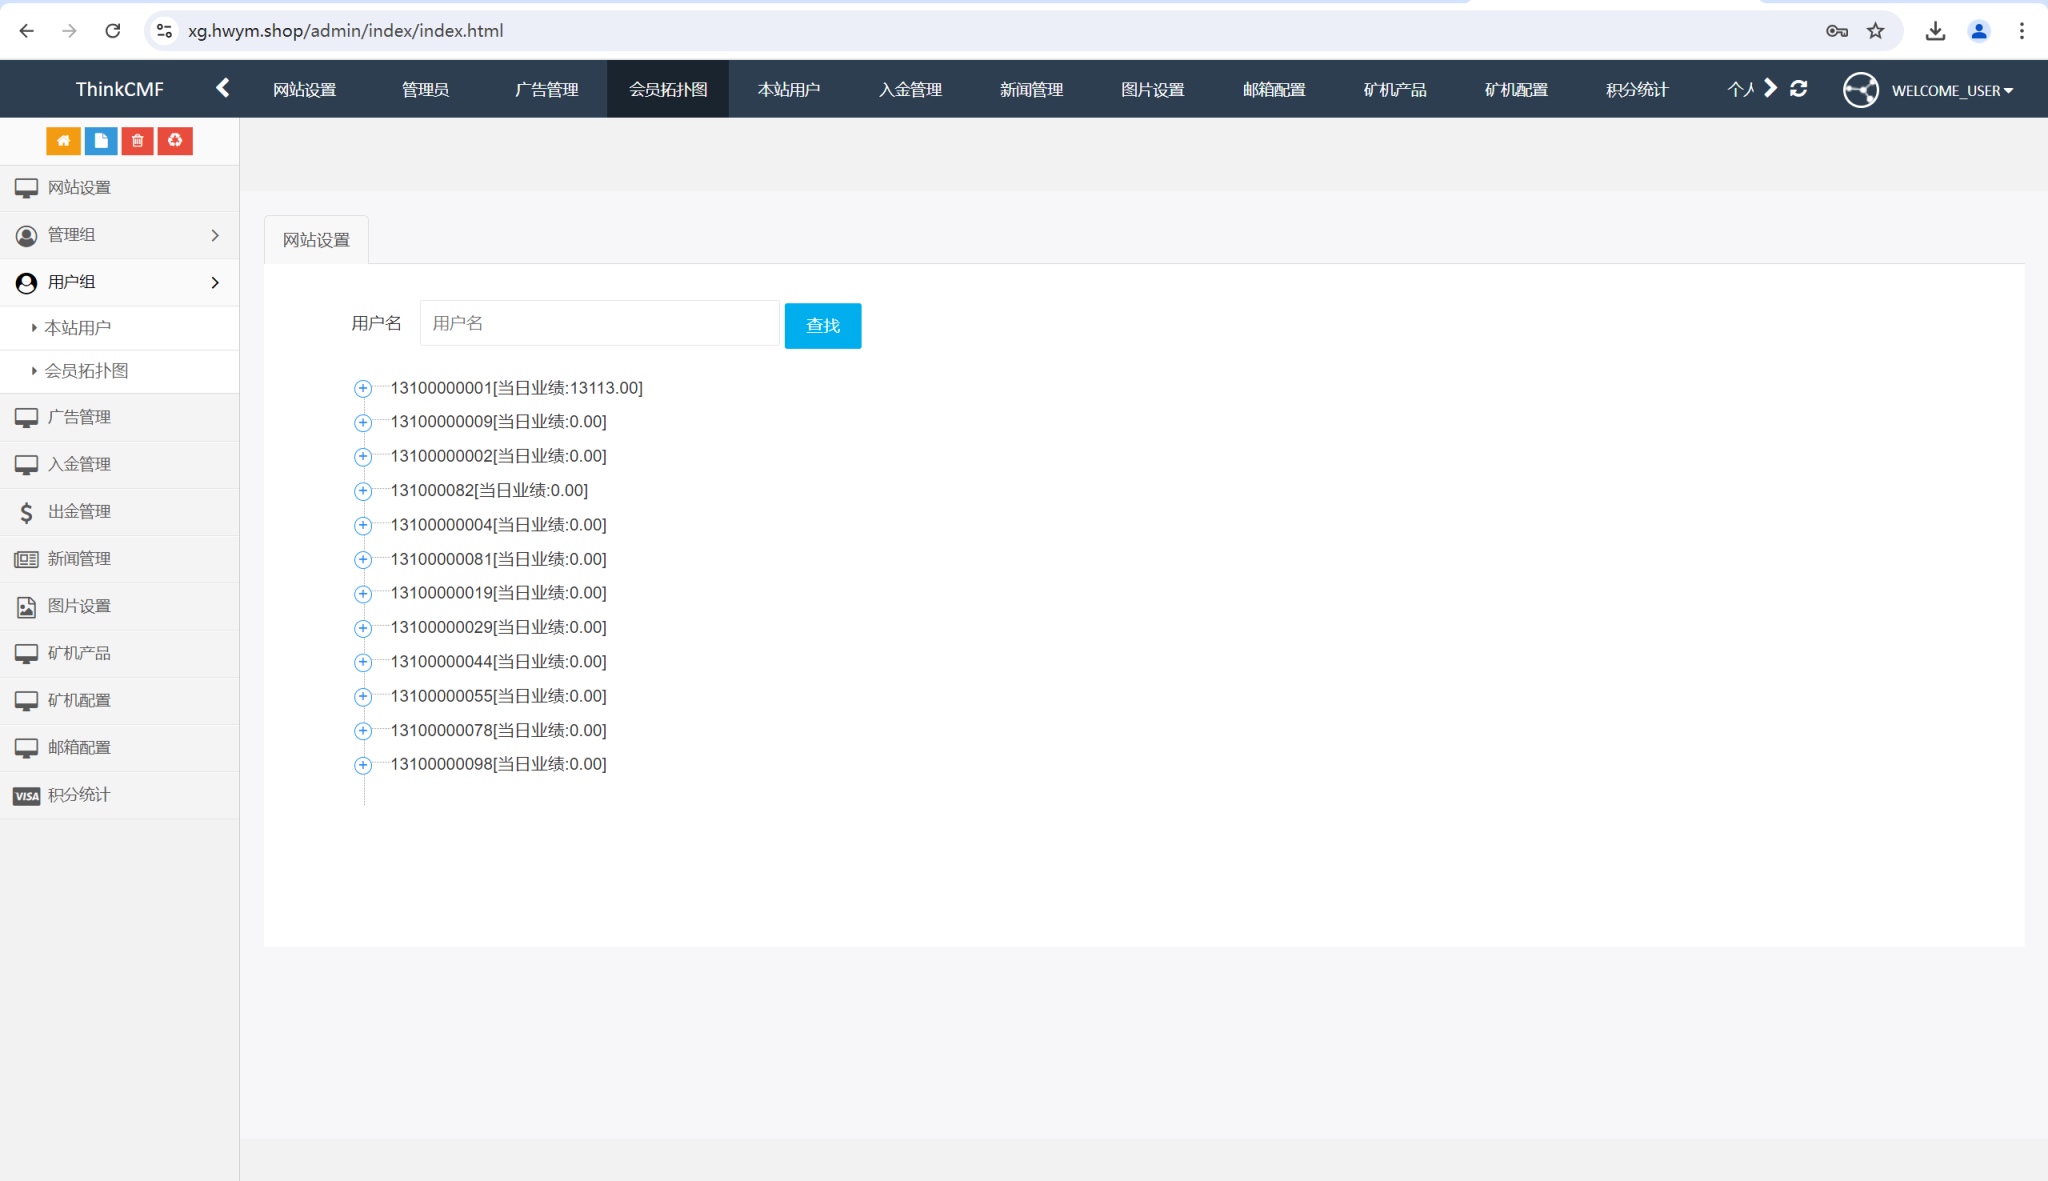Collapse sidebar with left chevron icon
The width and height of the screenshot is (2048, 1181).
click(x=223, y=88)
